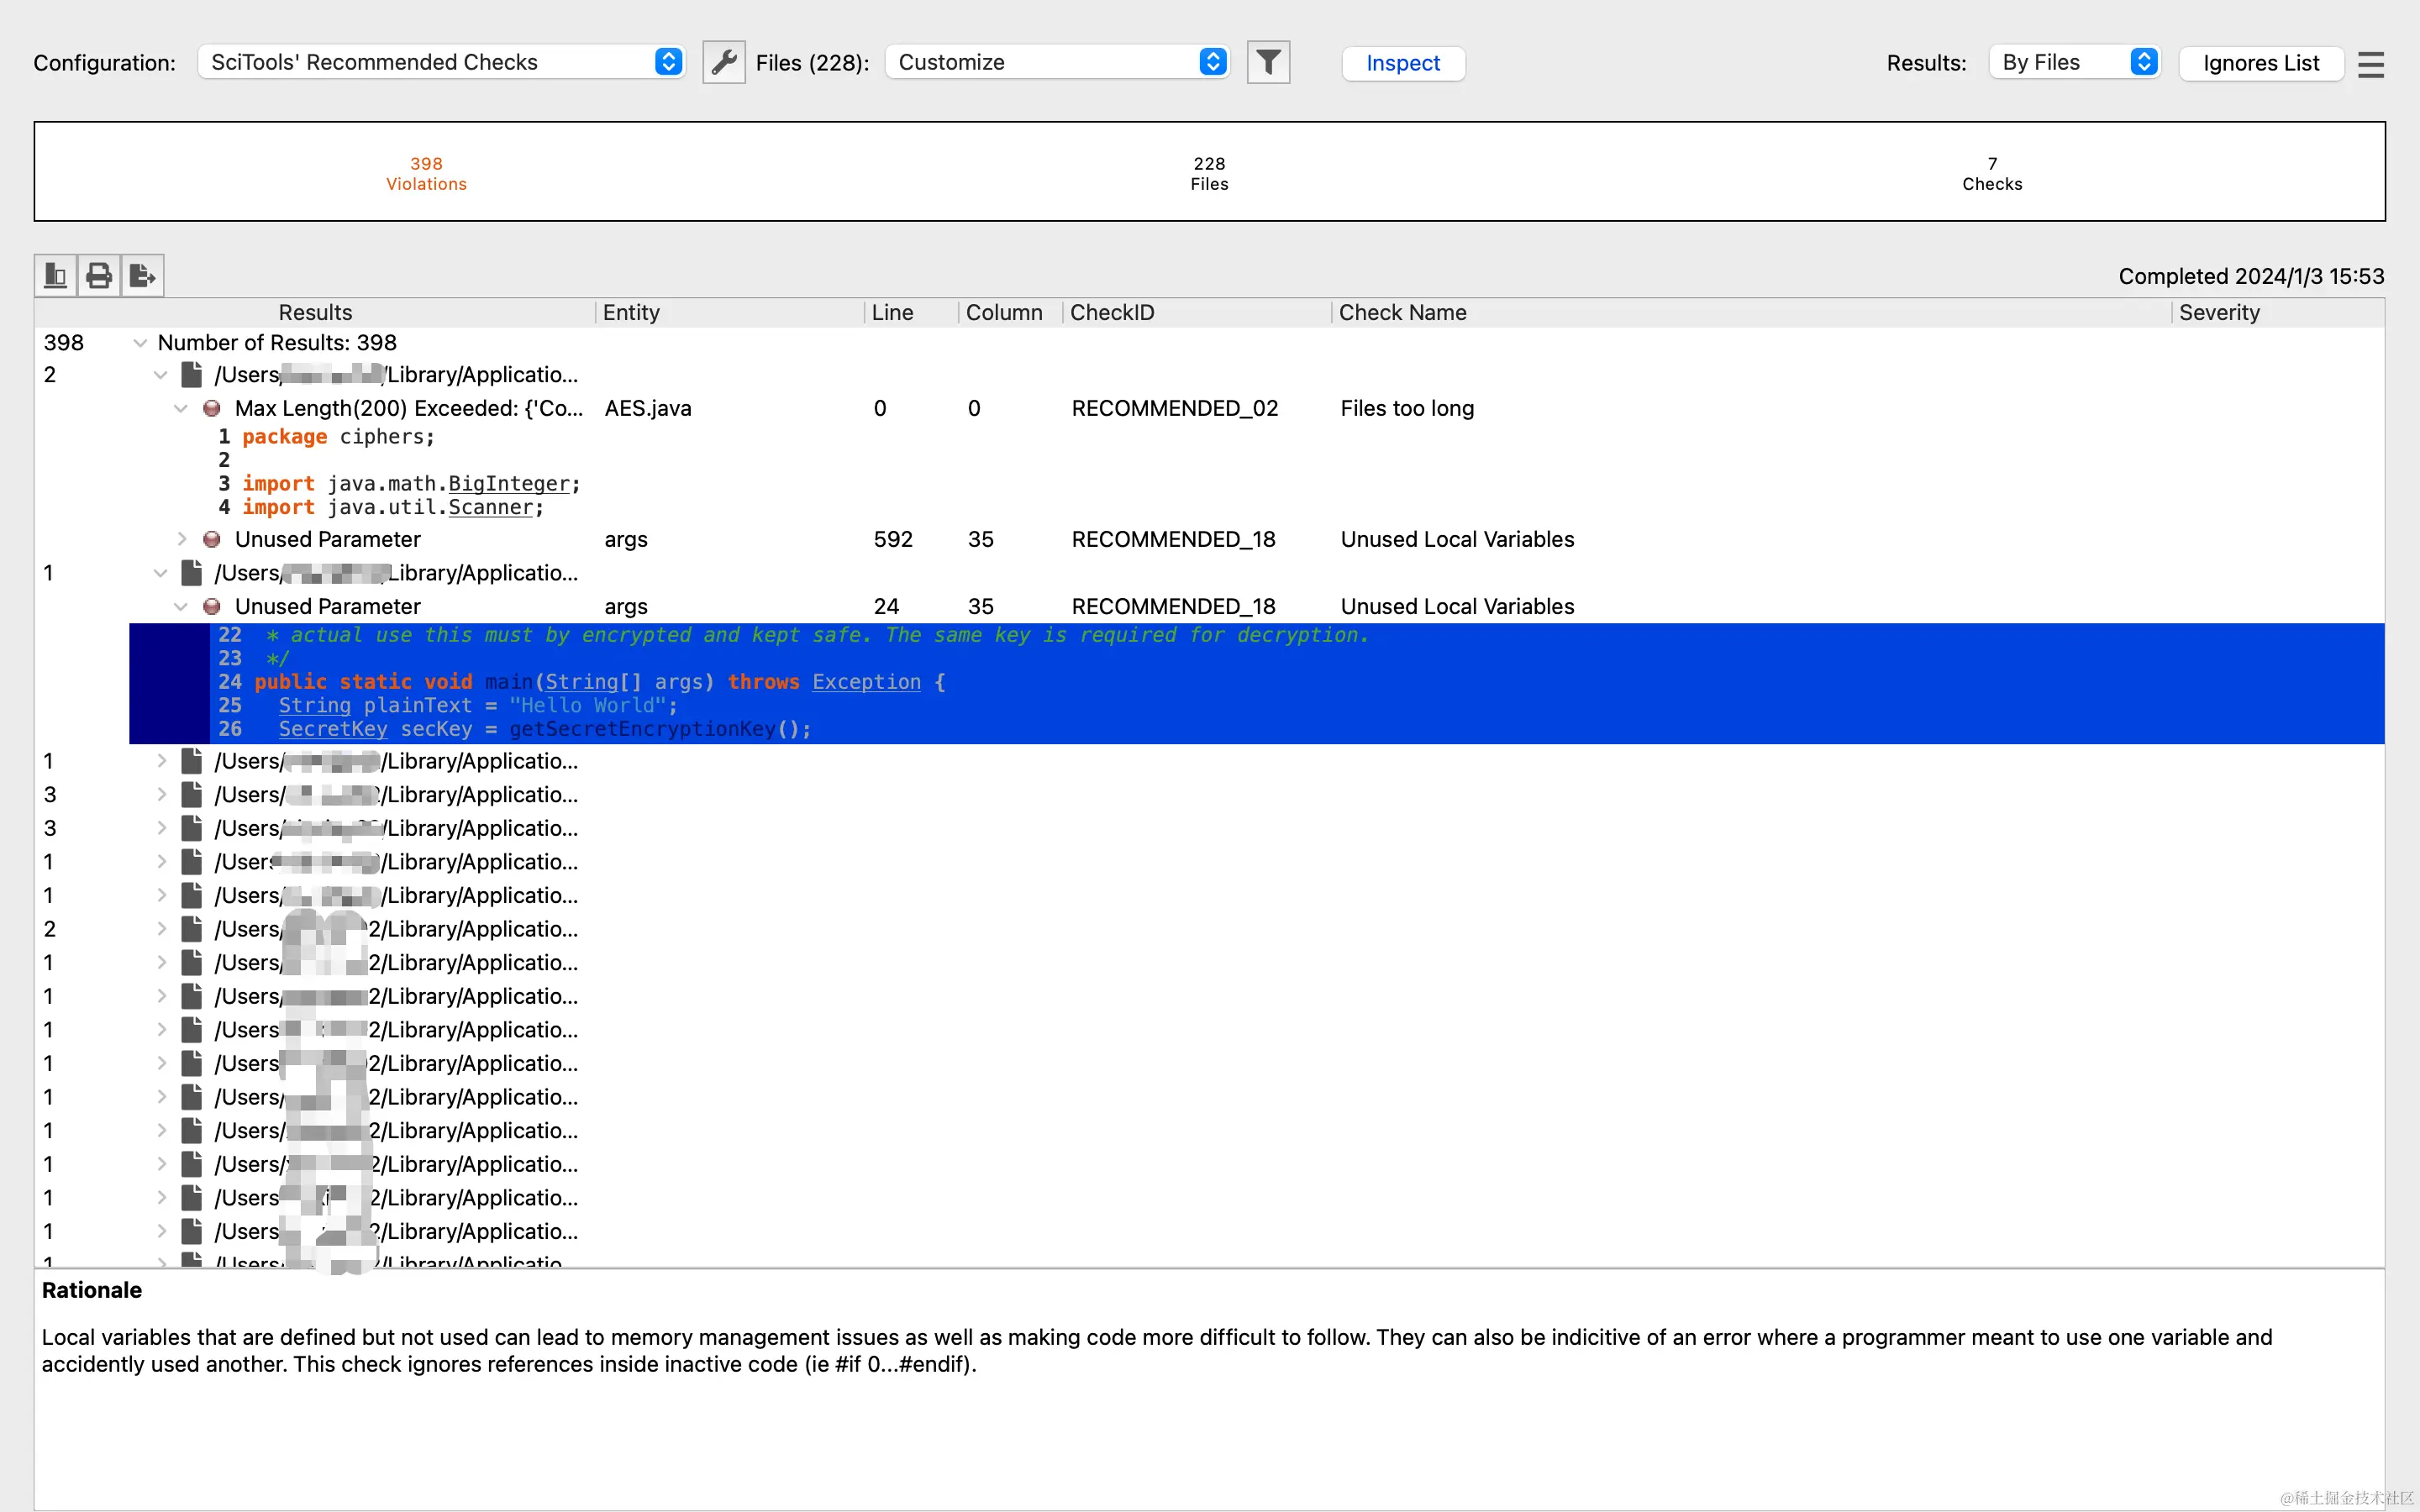Screen dimensions: 2420x1512
Task: Click the wrench configuration settings icon
Action: pos(724,62)
